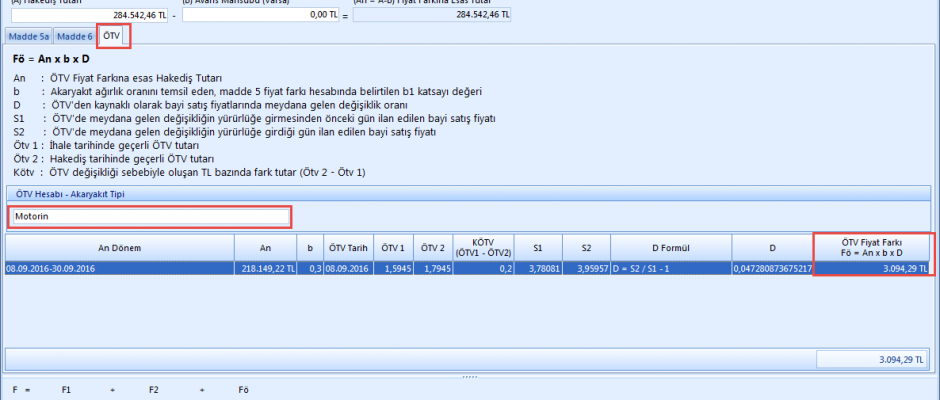Click the ÖTV Fiyat Farkı column header
Screen dimensions: 940x400
872,247
